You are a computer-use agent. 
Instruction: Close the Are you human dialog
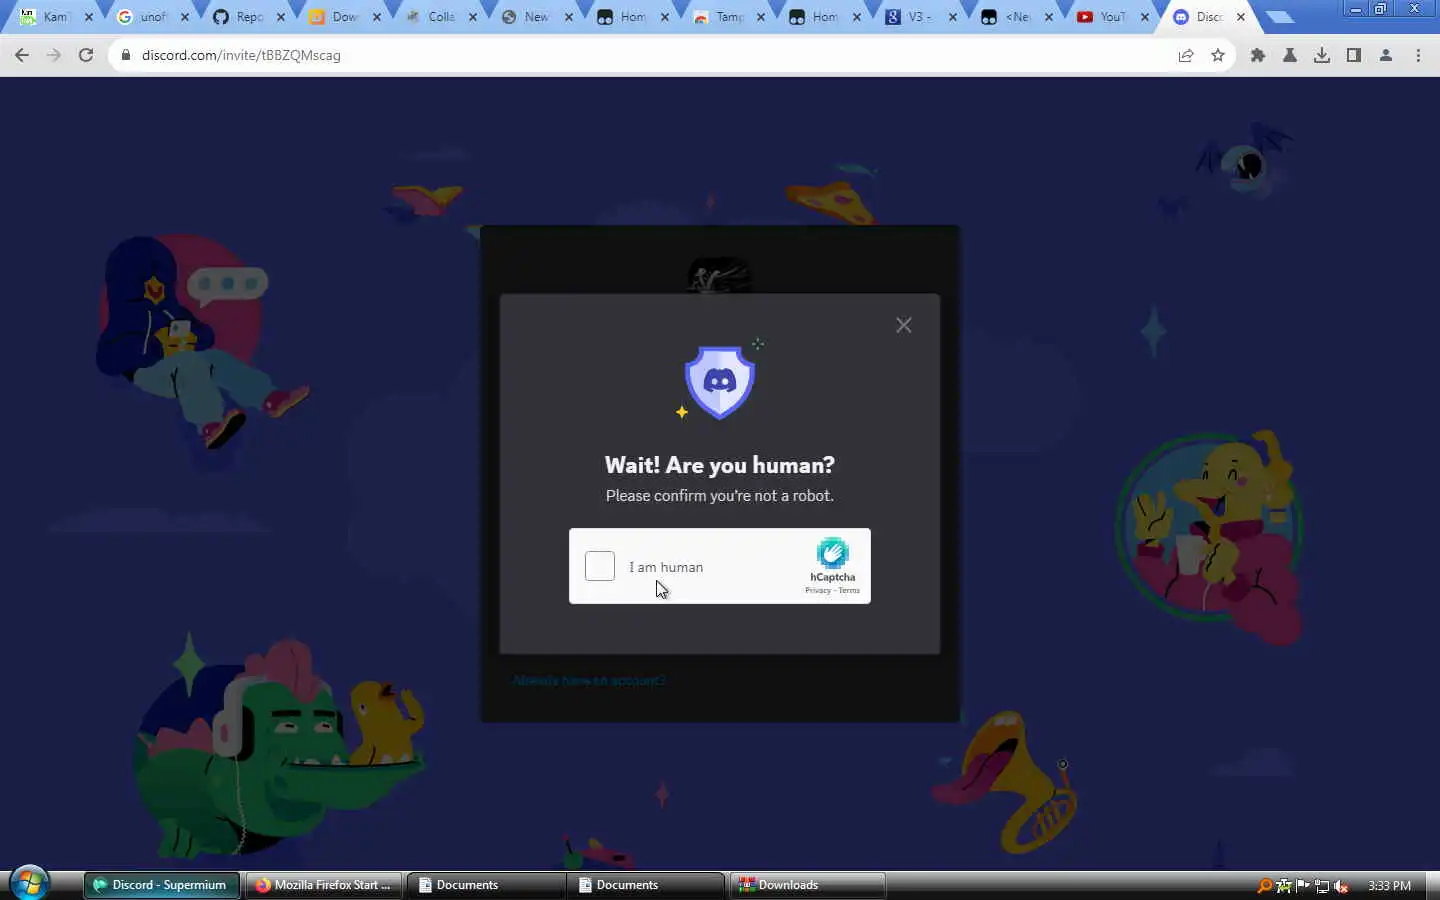(x=904, y=325)
